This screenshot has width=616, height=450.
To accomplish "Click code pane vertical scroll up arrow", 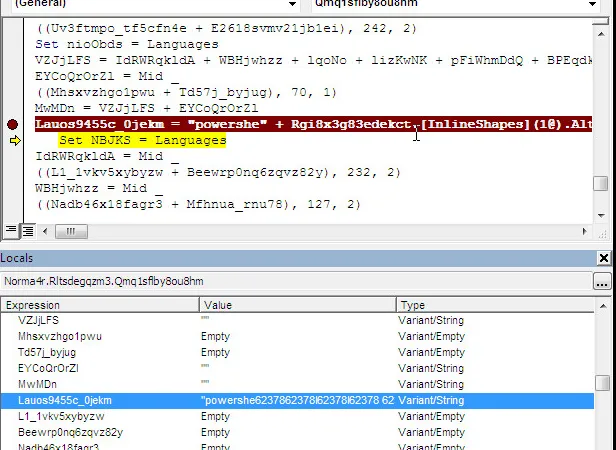I will pos(601,34).
